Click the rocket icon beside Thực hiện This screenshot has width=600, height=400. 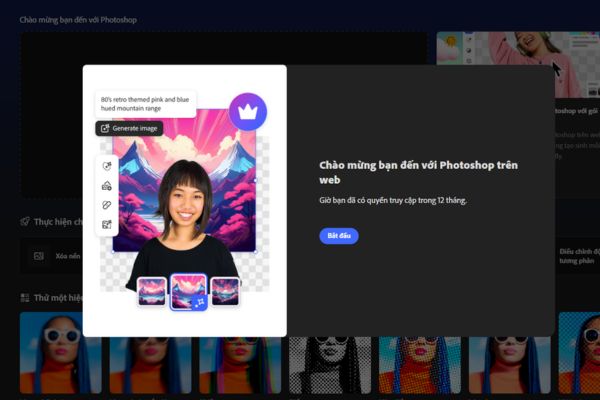25,222
